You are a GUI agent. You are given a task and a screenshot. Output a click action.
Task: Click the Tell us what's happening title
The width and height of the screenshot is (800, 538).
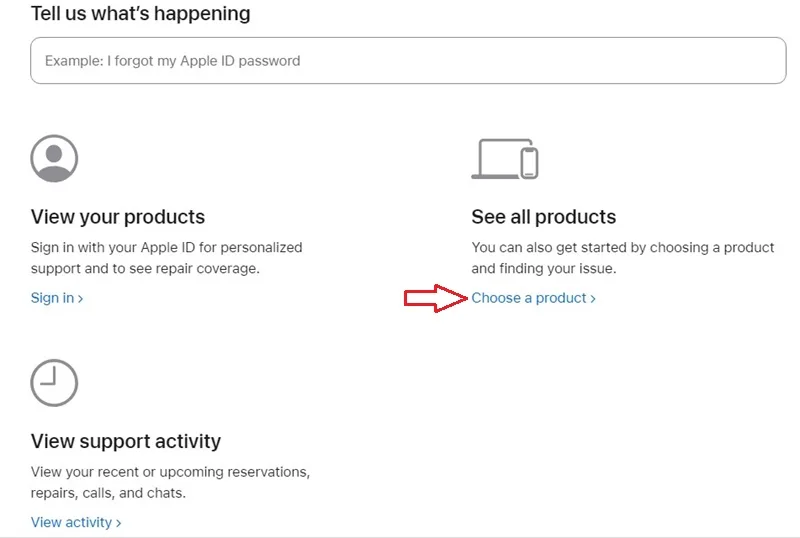click(x=140, y=13)
